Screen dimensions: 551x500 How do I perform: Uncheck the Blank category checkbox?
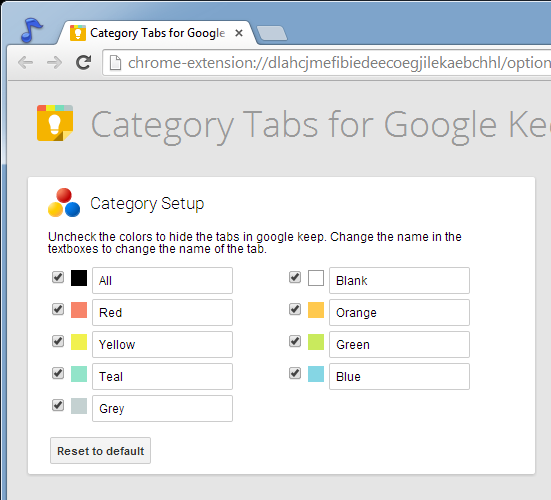(295, 277)
